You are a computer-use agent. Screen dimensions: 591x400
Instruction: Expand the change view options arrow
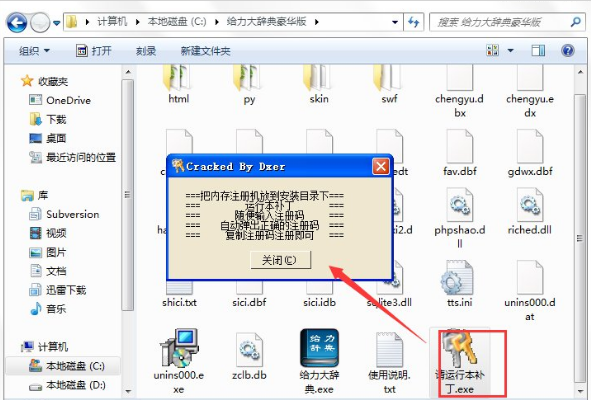(x=510, y=51)
